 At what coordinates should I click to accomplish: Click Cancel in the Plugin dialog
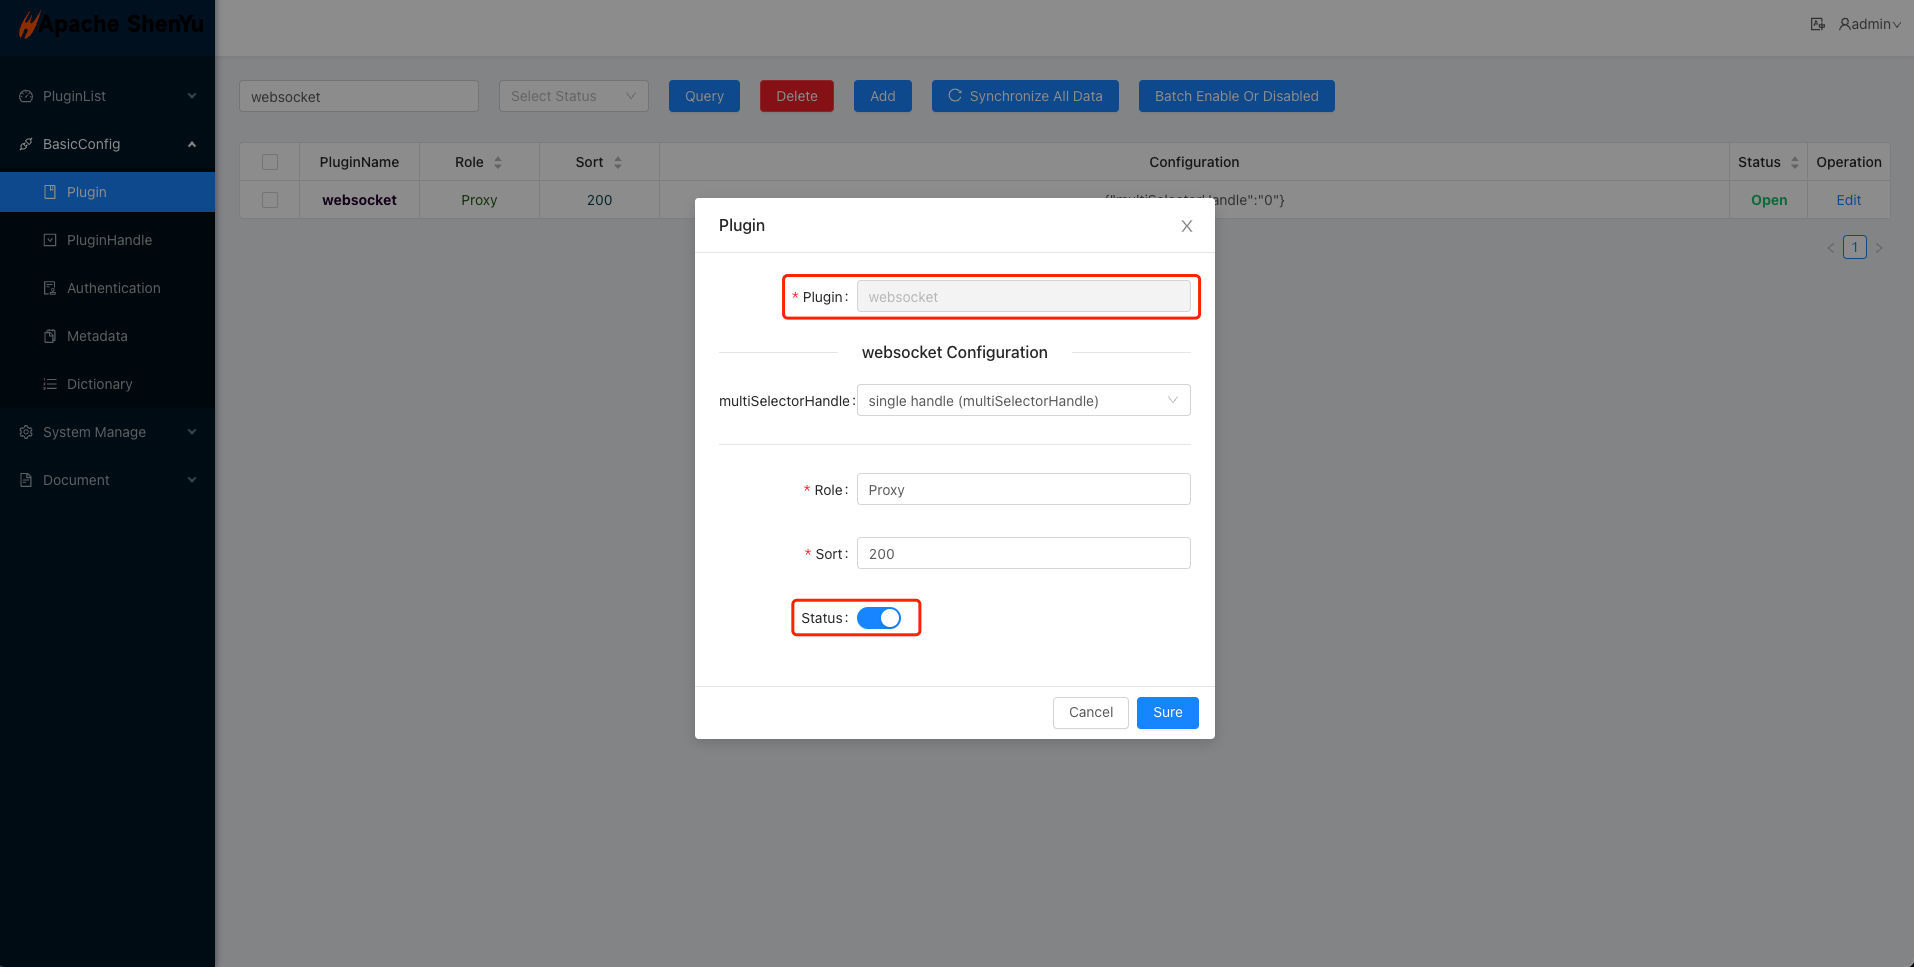click(x=1090, y=712)
